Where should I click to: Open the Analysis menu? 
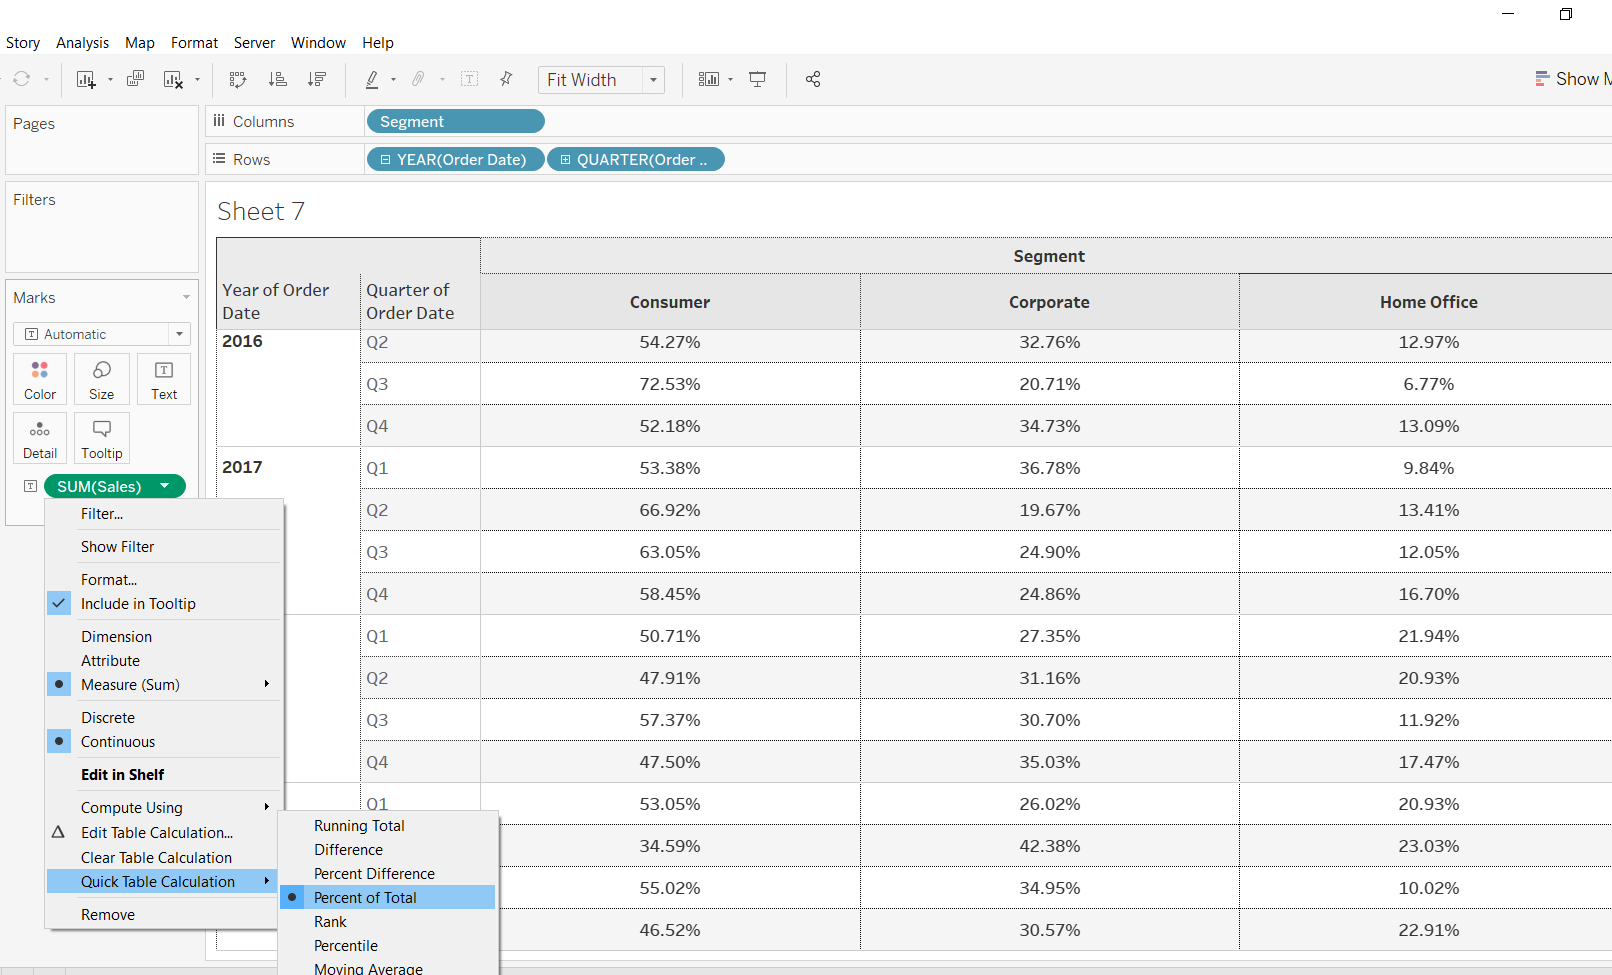point(82,43)
